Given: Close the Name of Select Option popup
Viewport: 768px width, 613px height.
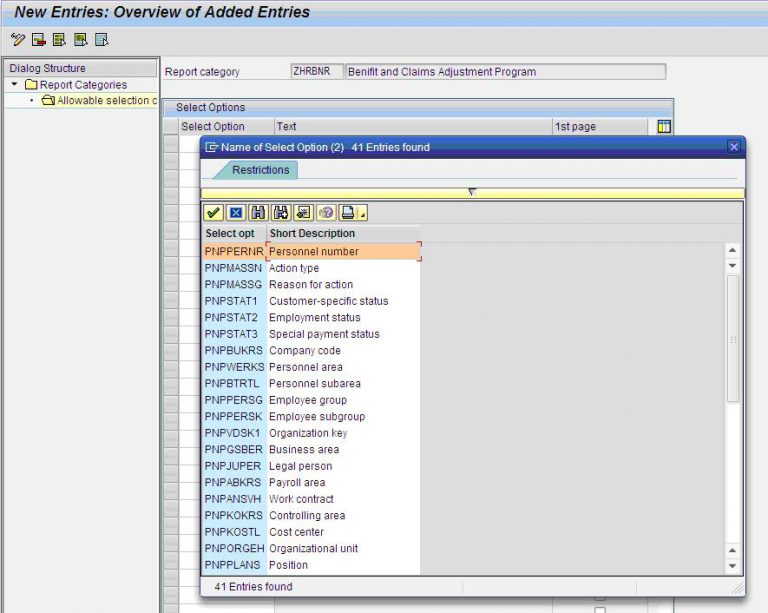Looking at the screenshot, I should (x=733, y=147).
